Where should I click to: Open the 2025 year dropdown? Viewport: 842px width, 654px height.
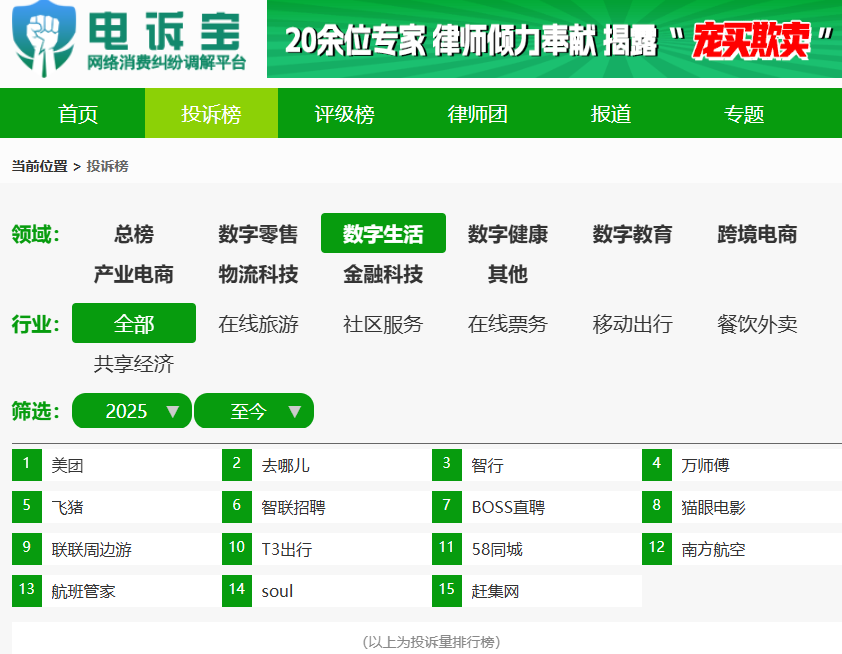click(132, 411)
